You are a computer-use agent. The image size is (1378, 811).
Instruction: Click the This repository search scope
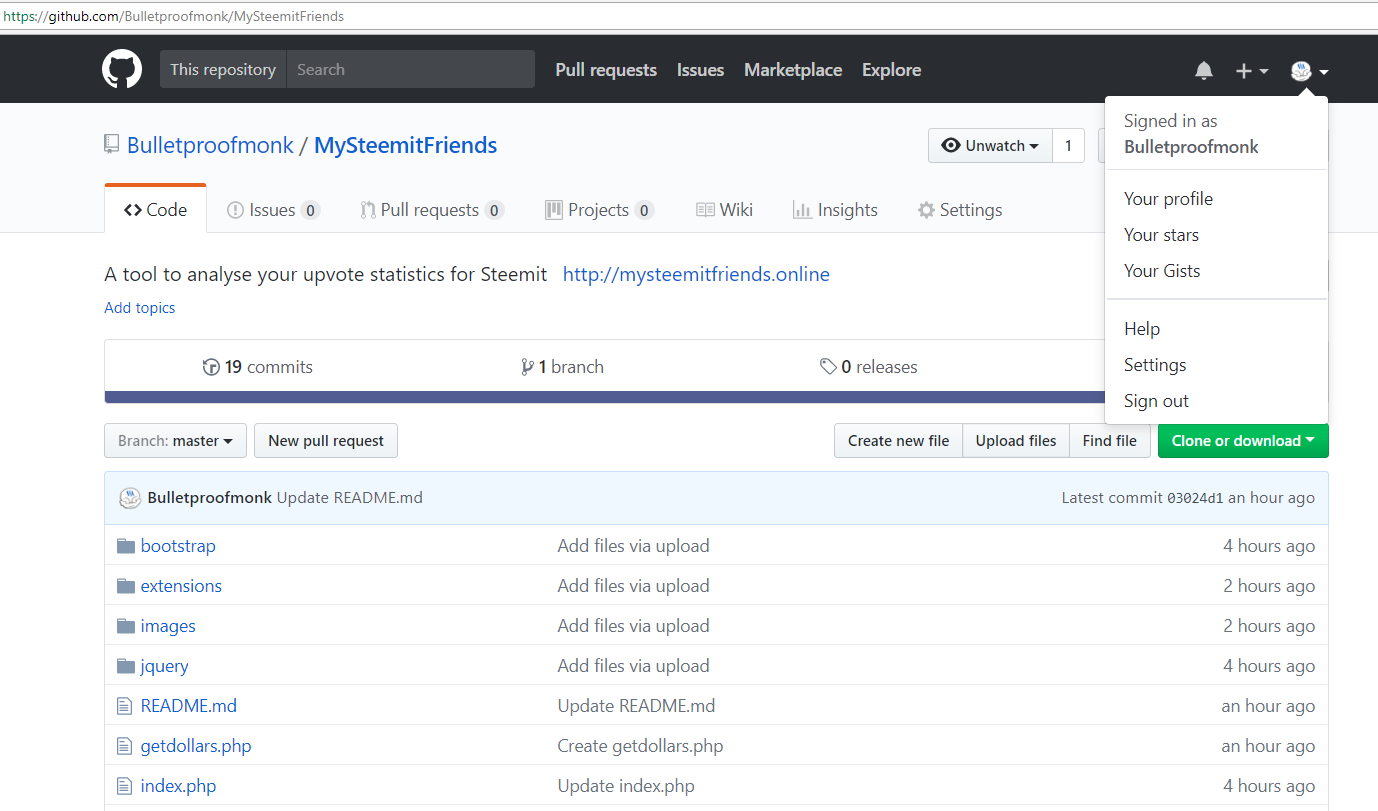223,70
